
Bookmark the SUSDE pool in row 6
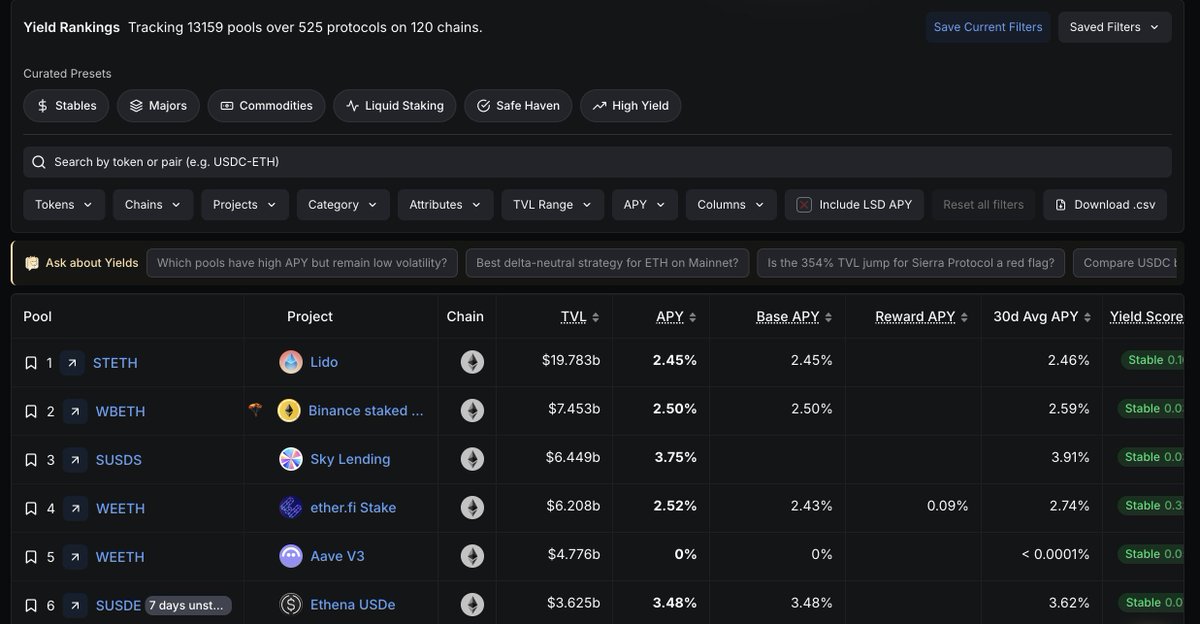coord(30,605)
